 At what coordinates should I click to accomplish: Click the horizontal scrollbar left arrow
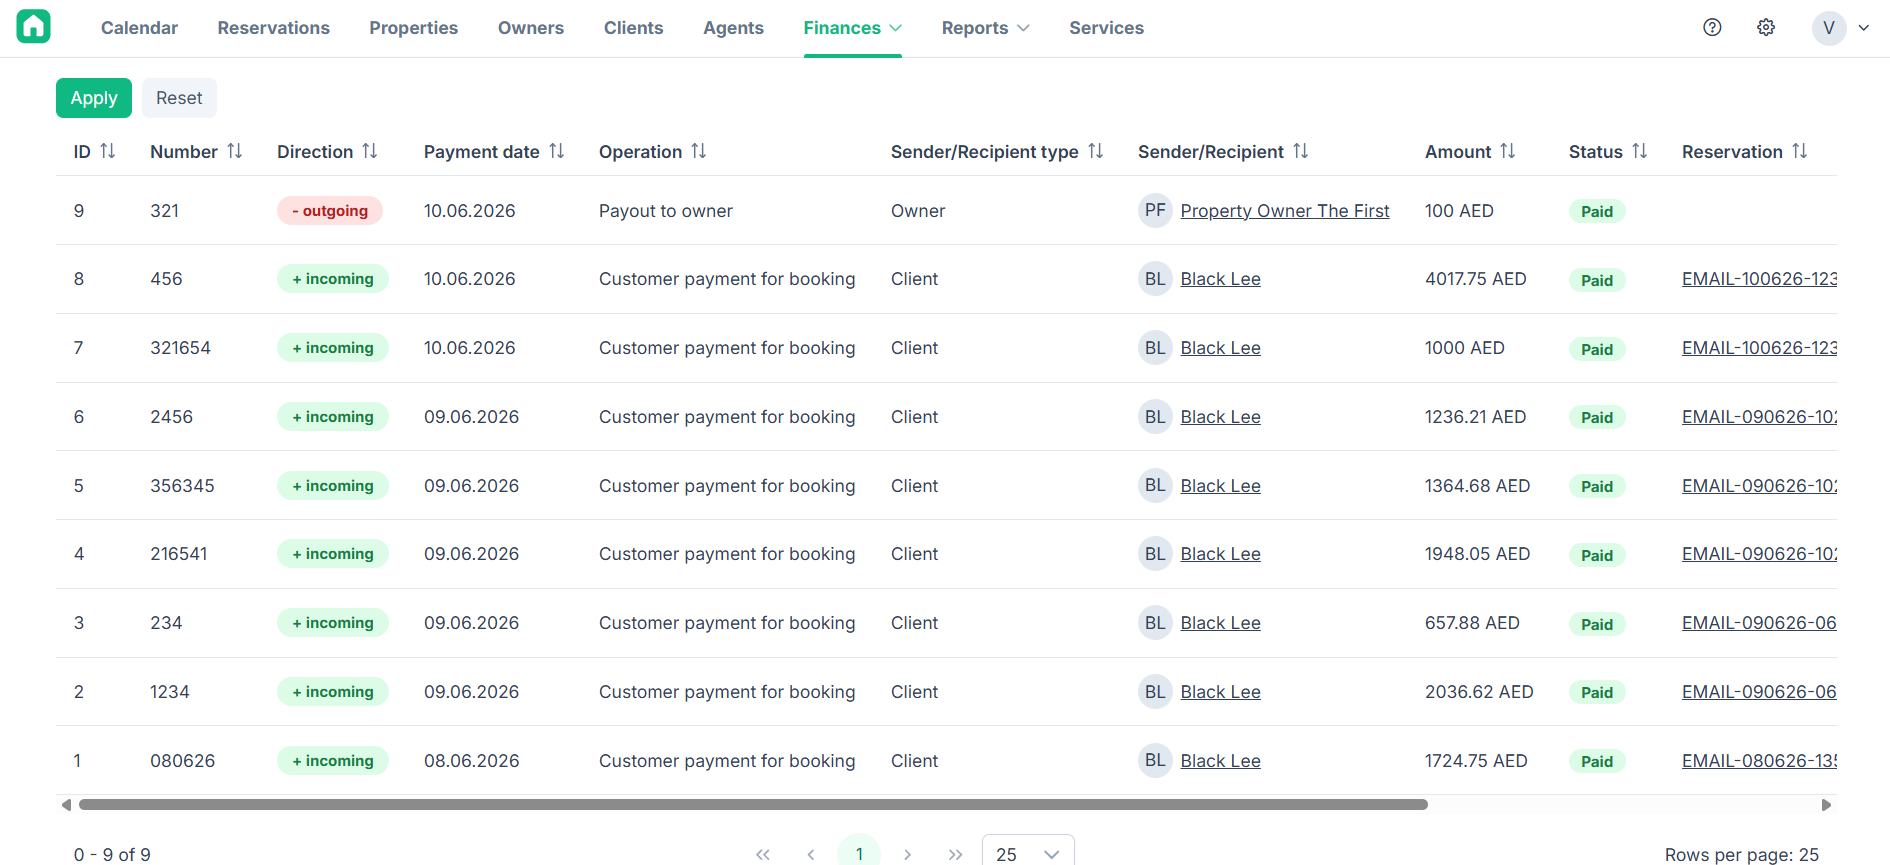click(66, 805)
